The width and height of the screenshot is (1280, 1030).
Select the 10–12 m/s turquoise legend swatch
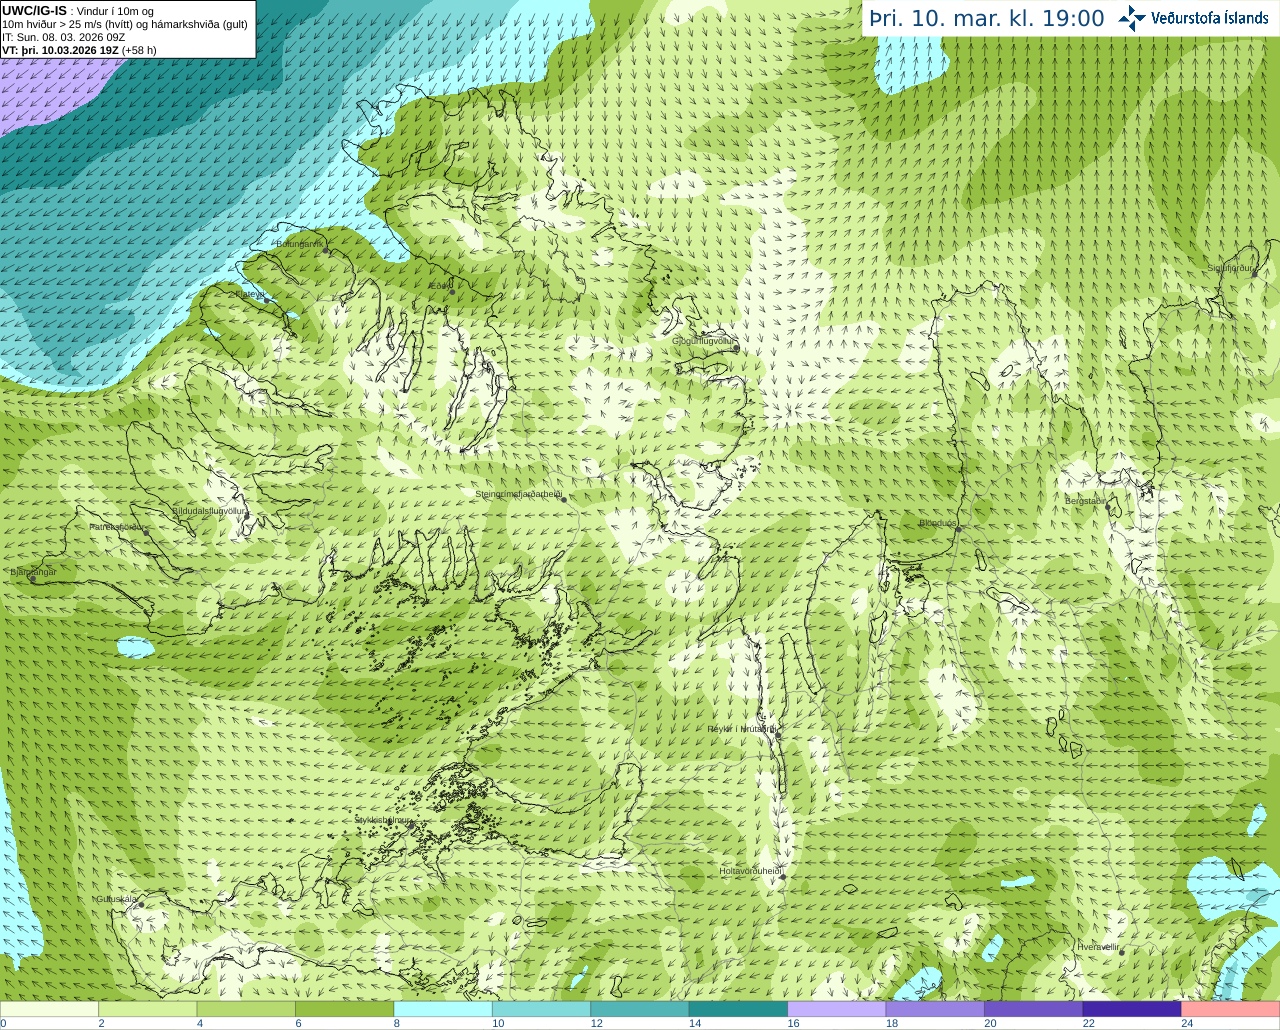542,1009
